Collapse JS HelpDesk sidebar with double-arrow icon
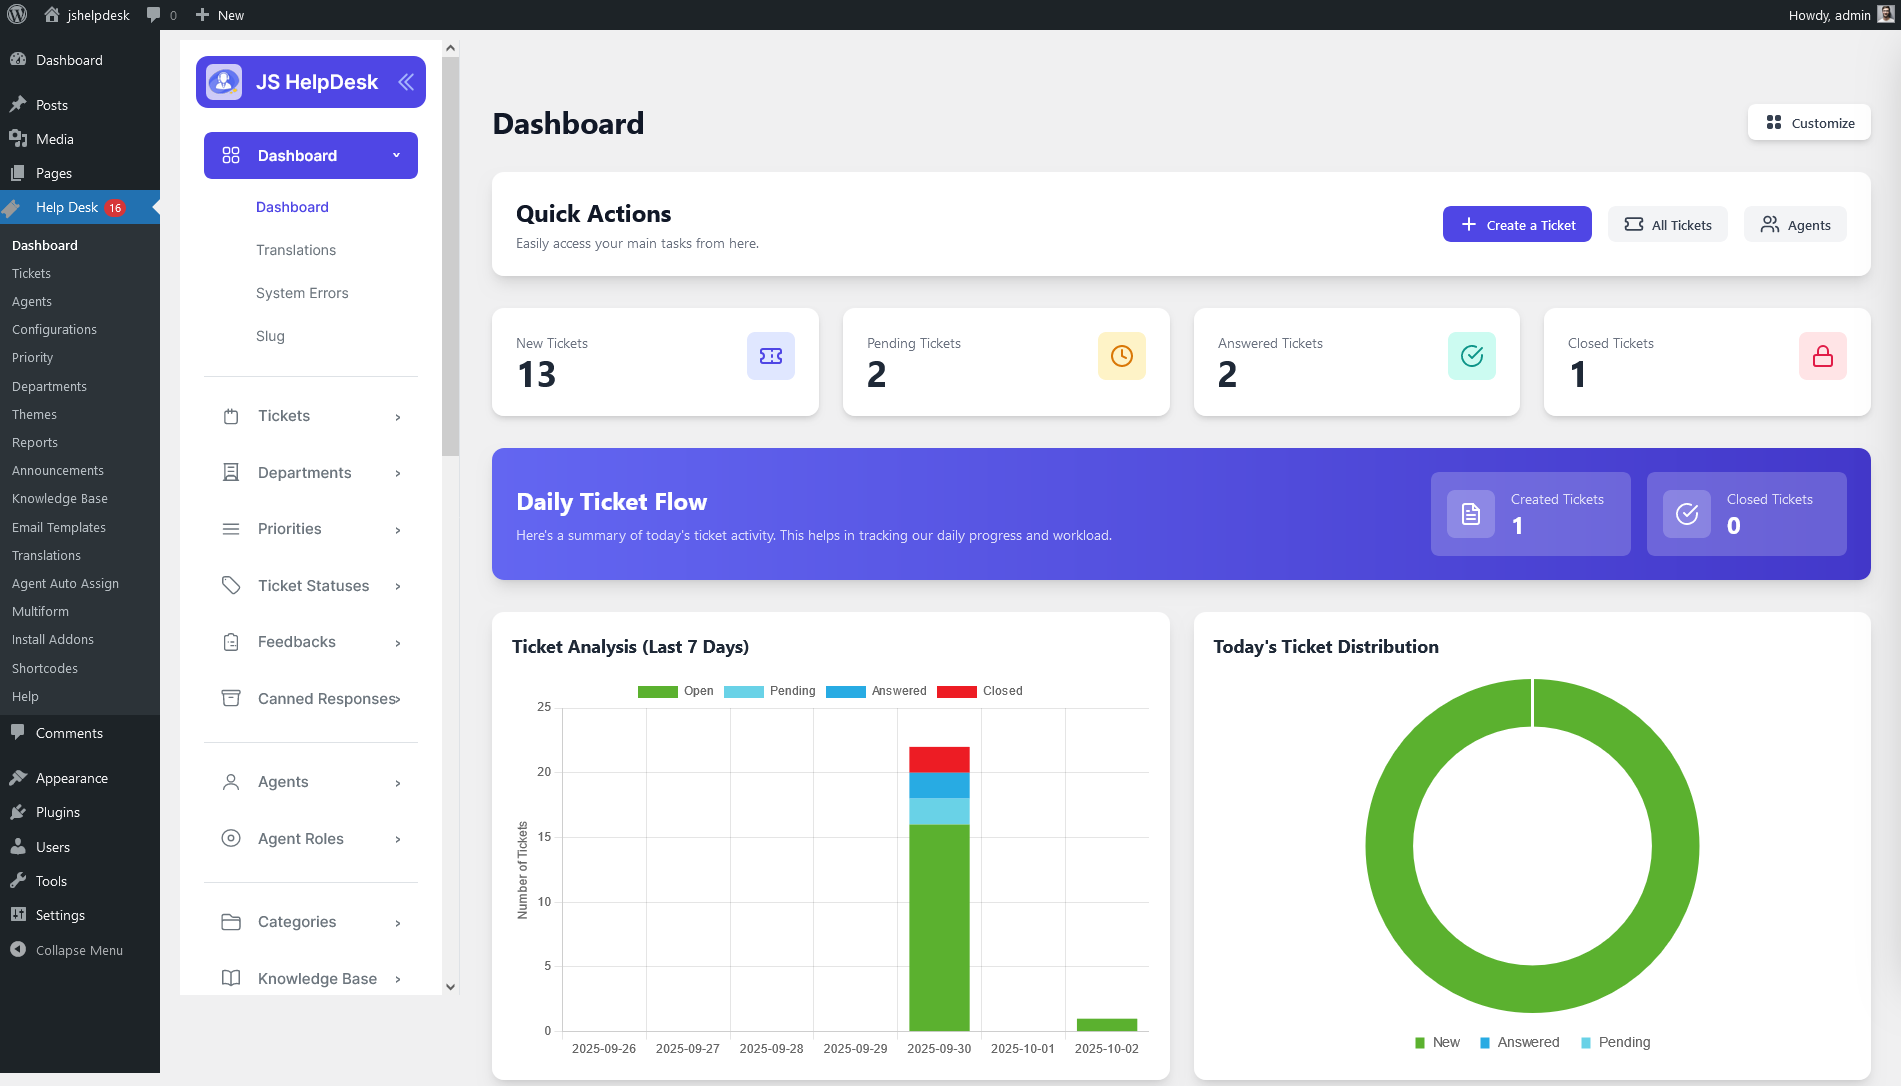Viewport: 1901px width, 1086px height. (x=406, y=82)
